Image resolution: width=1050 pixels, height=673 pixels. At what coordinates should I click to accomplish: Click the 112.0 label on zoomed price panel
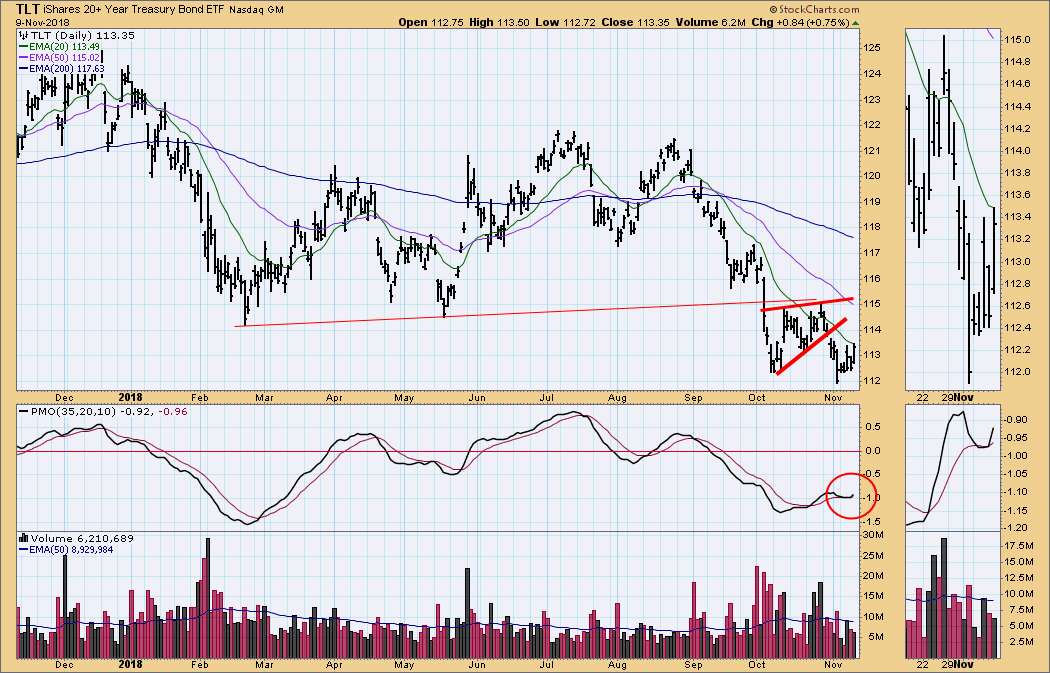pyautogui.click(x=1017, y=372)
